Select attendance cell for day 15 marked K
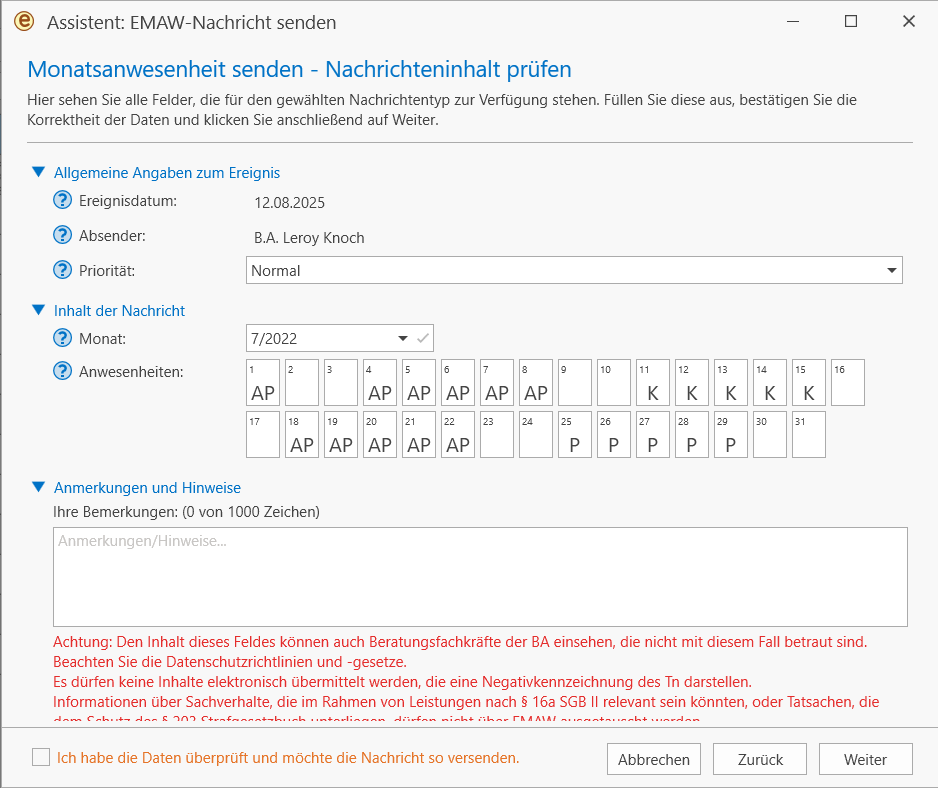 point(809,382)
